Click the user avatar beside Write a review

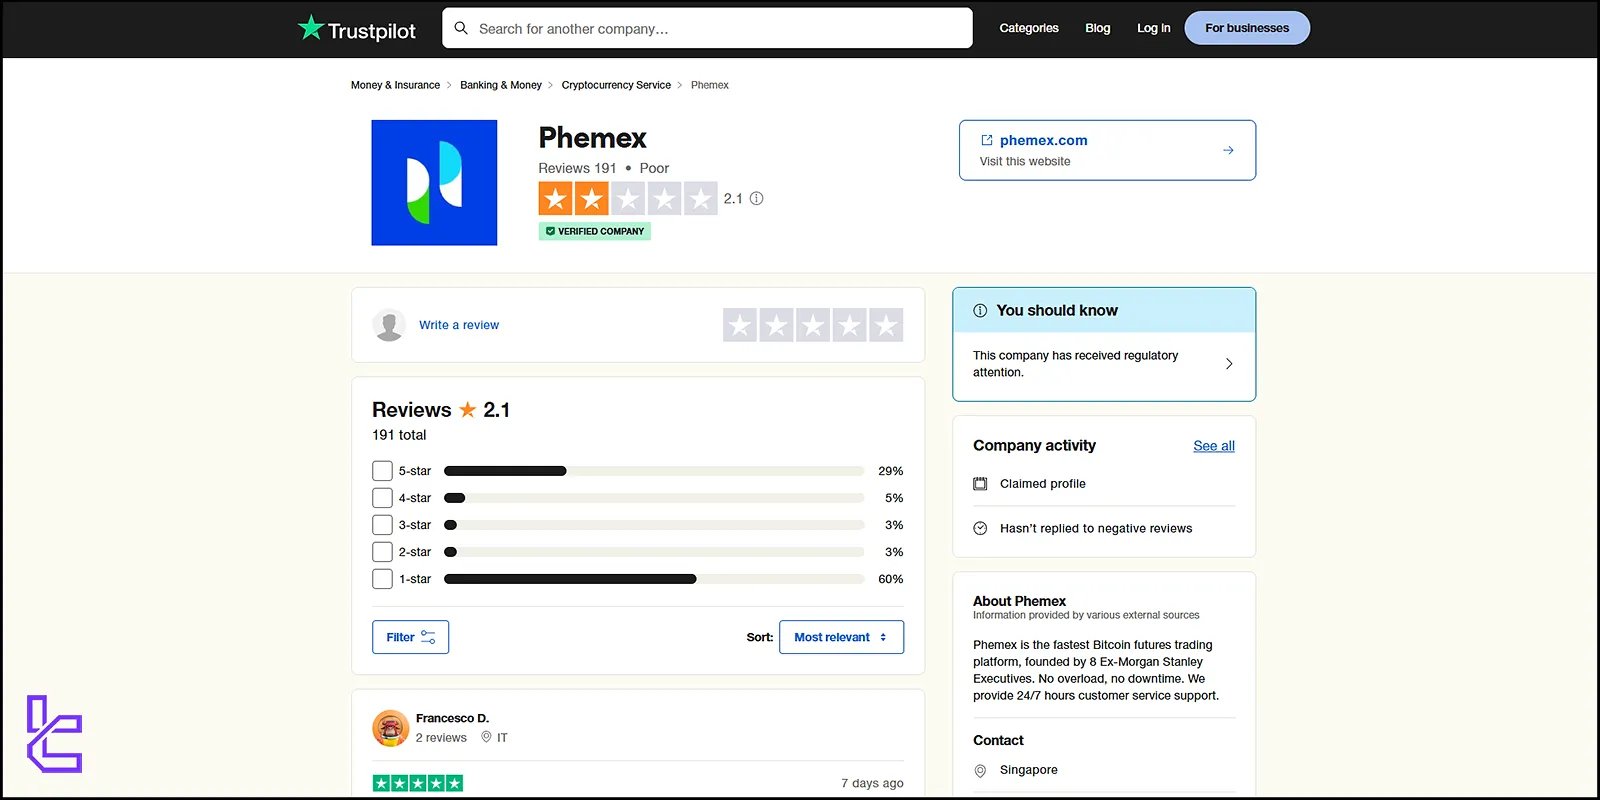389,325
